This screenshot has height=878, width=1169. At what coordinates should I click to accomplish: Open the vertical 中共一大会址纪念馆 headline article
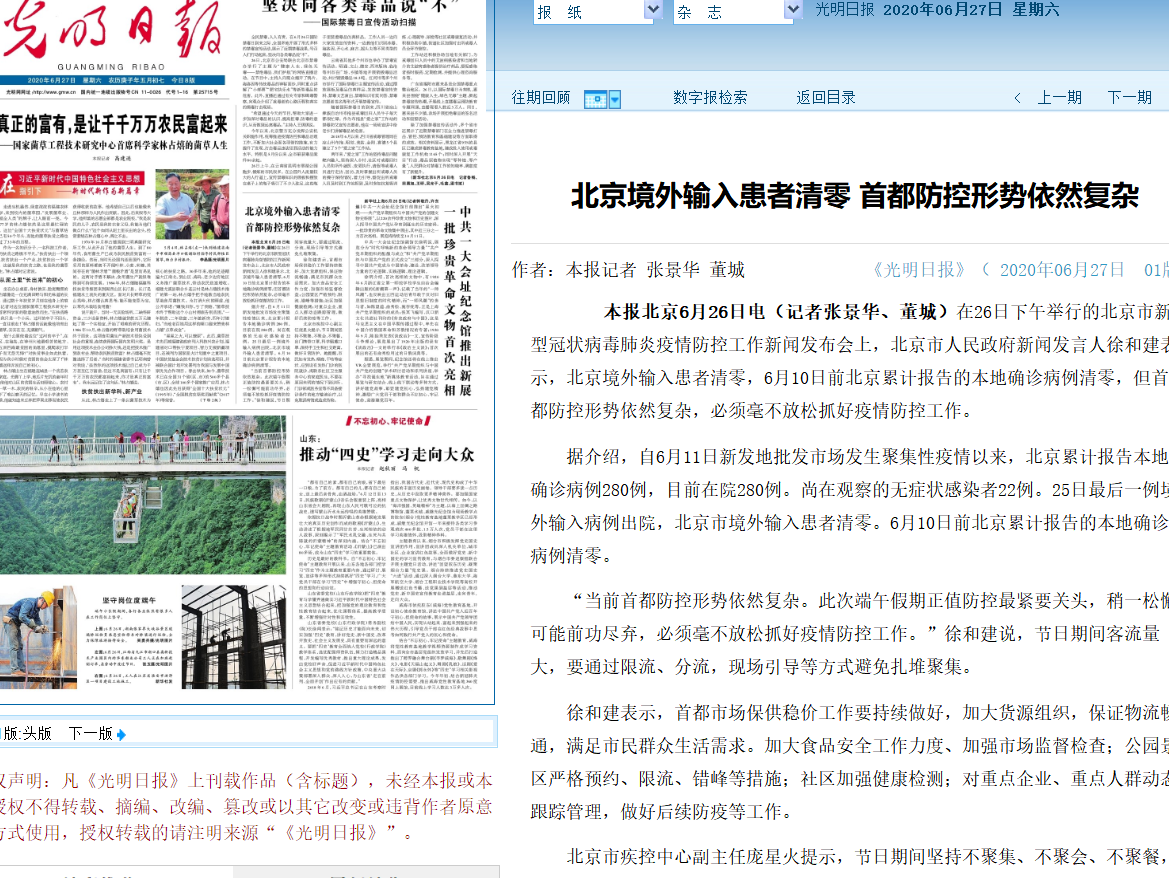pyautogui.click(x=457, y=300)
